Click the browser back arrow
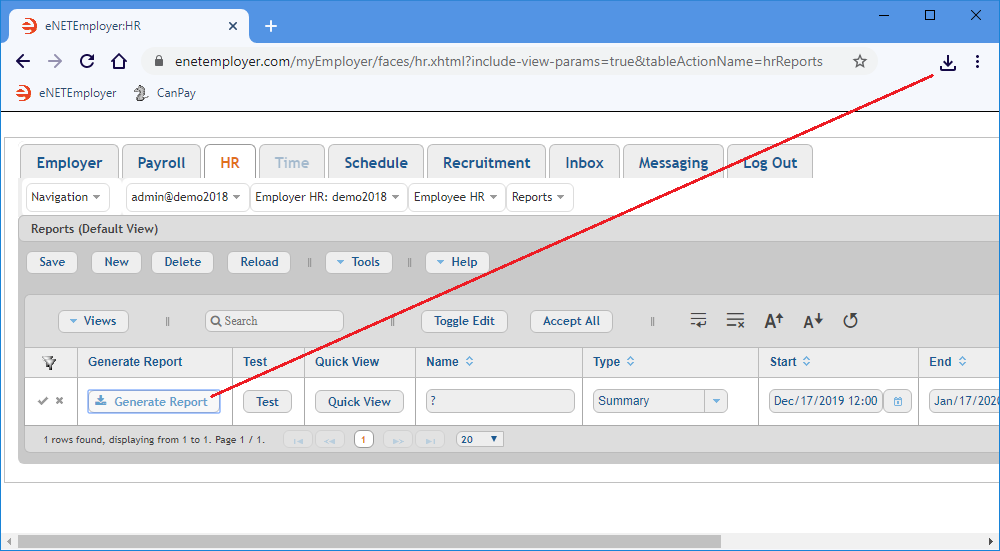1000x551 pixels. click(23, 61)
